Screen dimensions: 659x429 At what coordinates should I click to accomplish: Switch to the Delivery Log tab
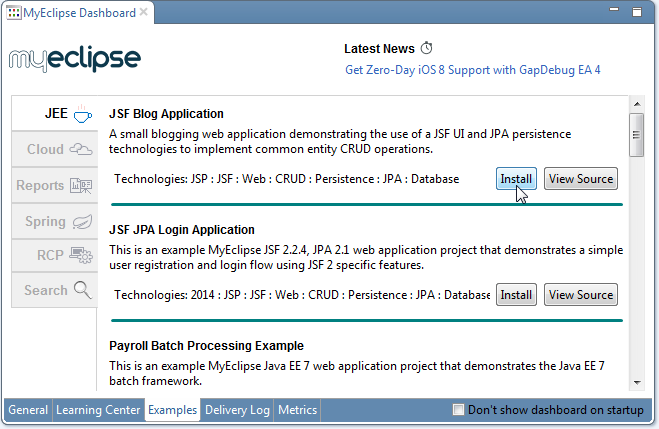pos(237,410)
